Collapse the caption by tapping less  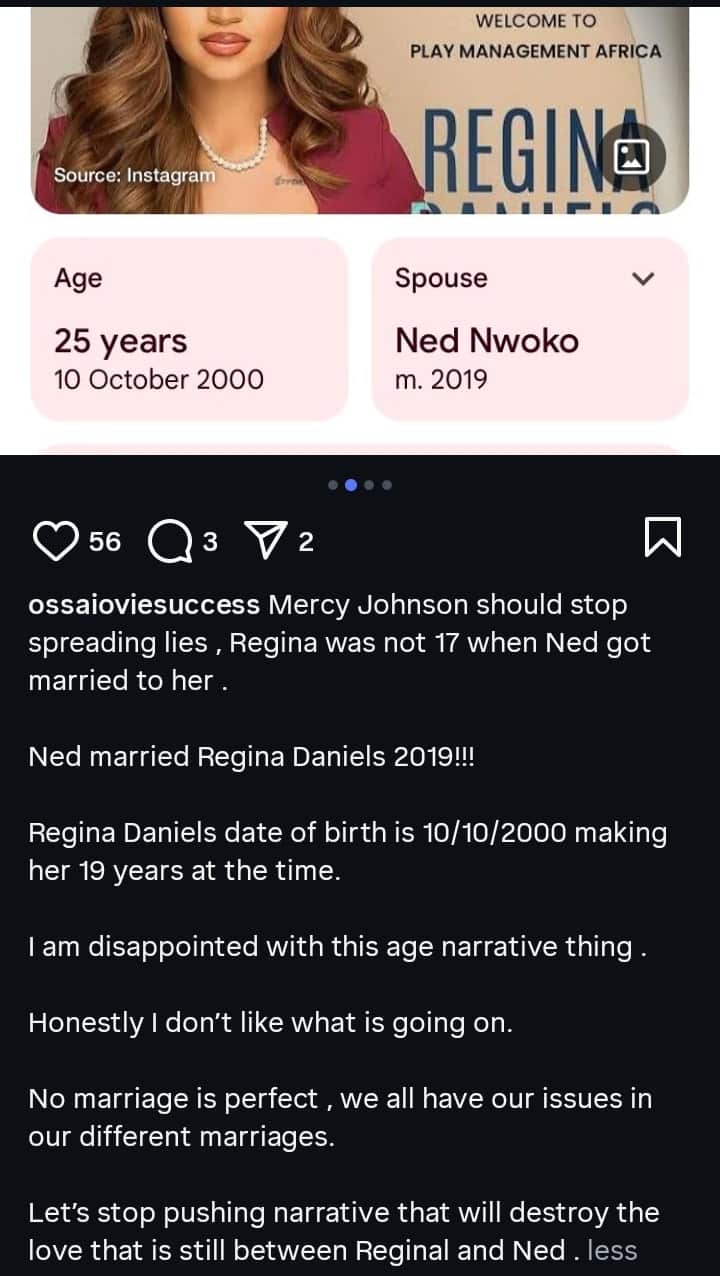point(614,1250)
